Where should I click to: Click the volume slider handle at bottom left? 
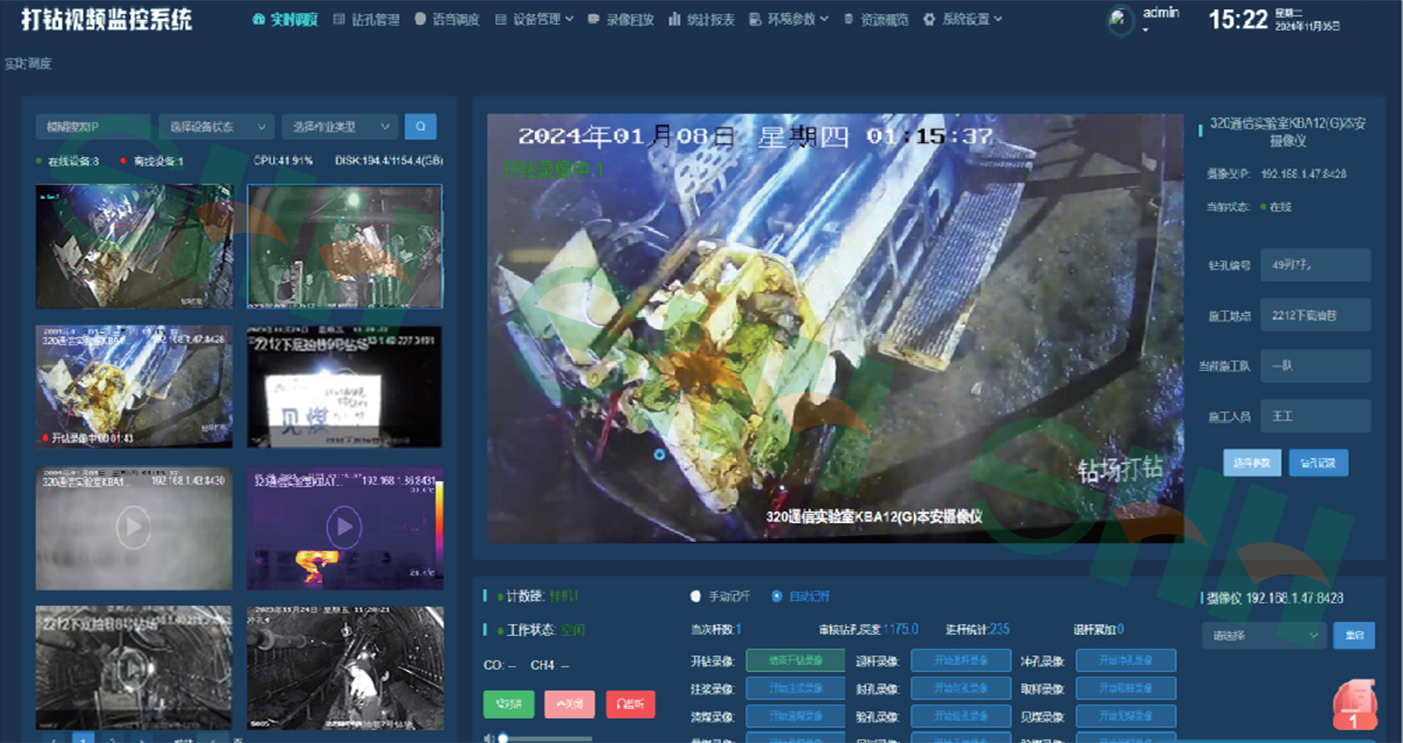coord(503,737)
